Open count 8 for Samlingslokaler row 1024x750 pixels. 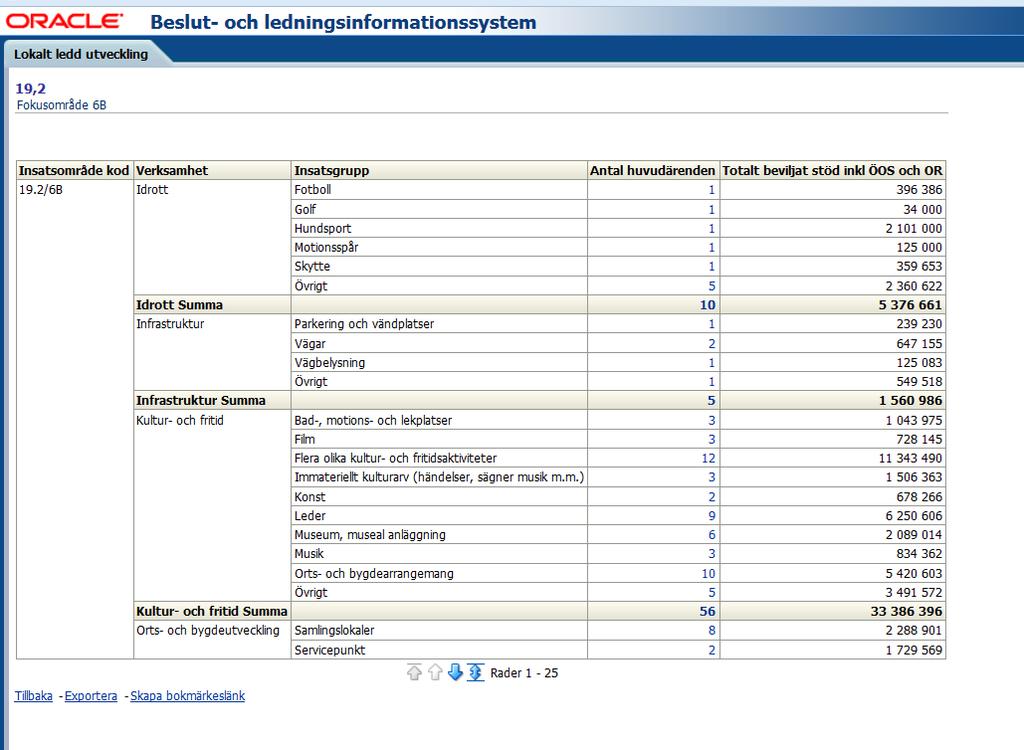712,630
